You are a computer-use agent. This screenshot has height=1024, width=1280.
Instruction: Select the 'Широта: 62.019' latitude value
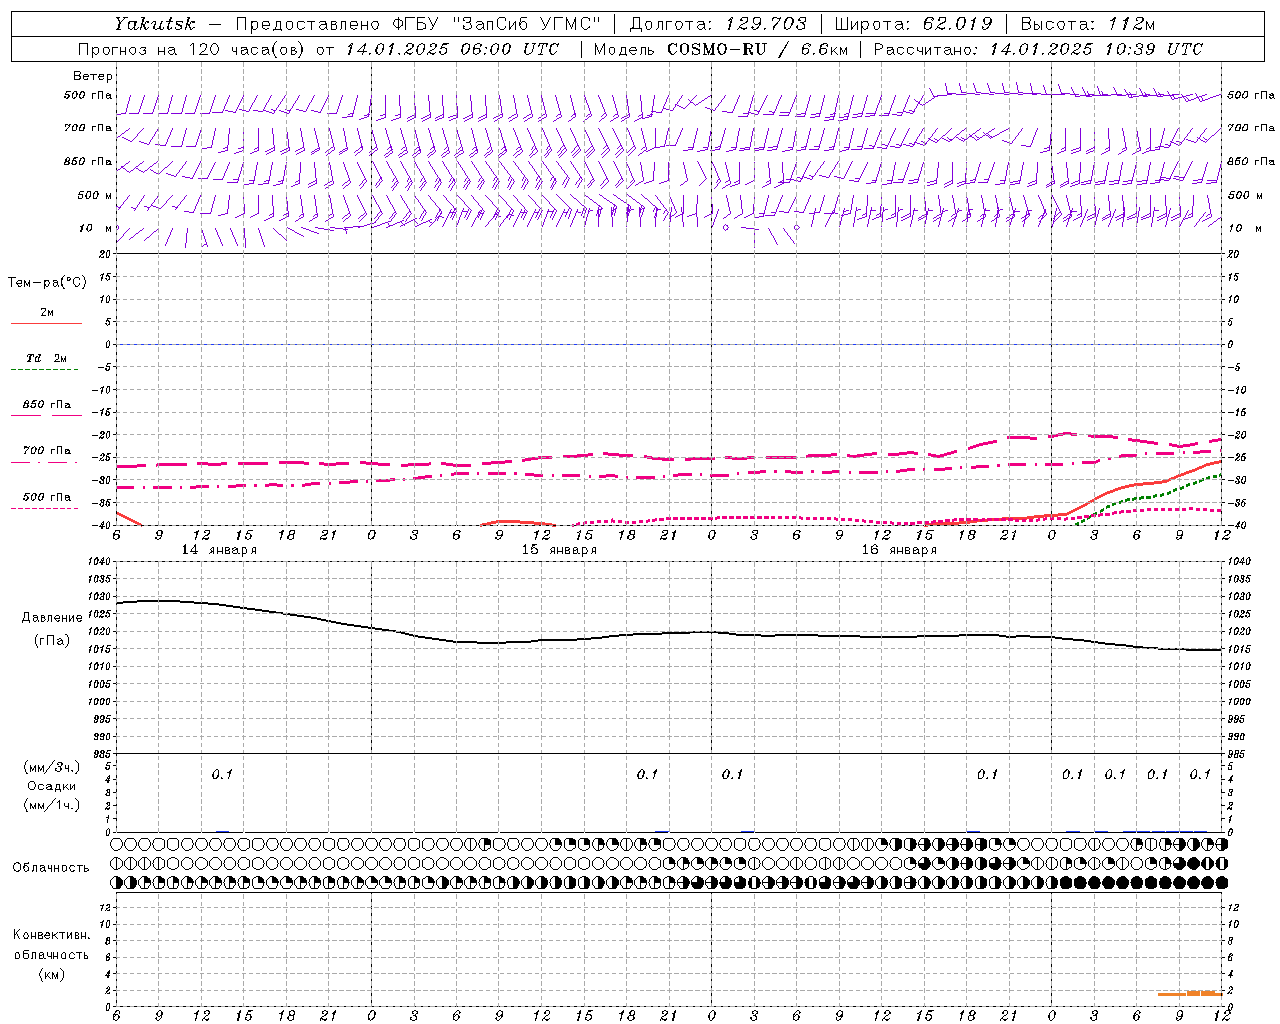click(913, 24)
